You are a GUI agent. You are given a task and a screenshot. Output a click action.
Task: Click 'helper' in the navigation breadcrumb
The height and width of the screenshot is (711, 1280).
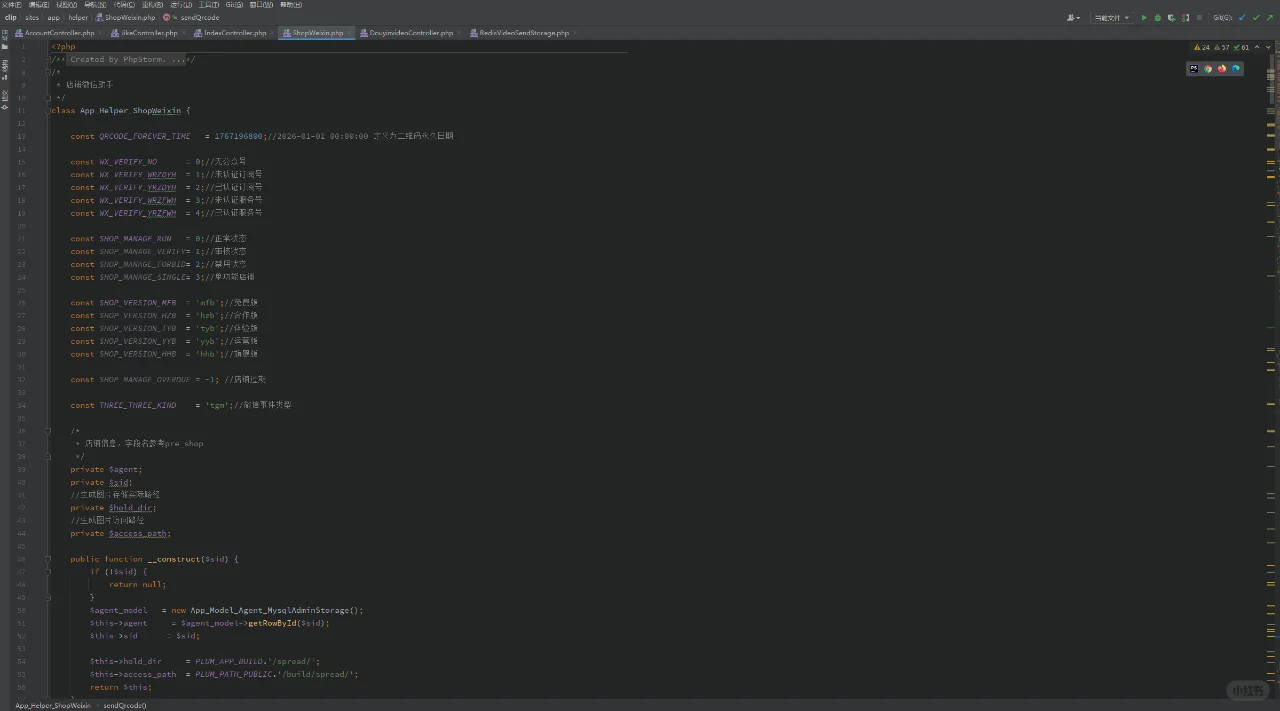pyautogui.click(x=78, y=18)
